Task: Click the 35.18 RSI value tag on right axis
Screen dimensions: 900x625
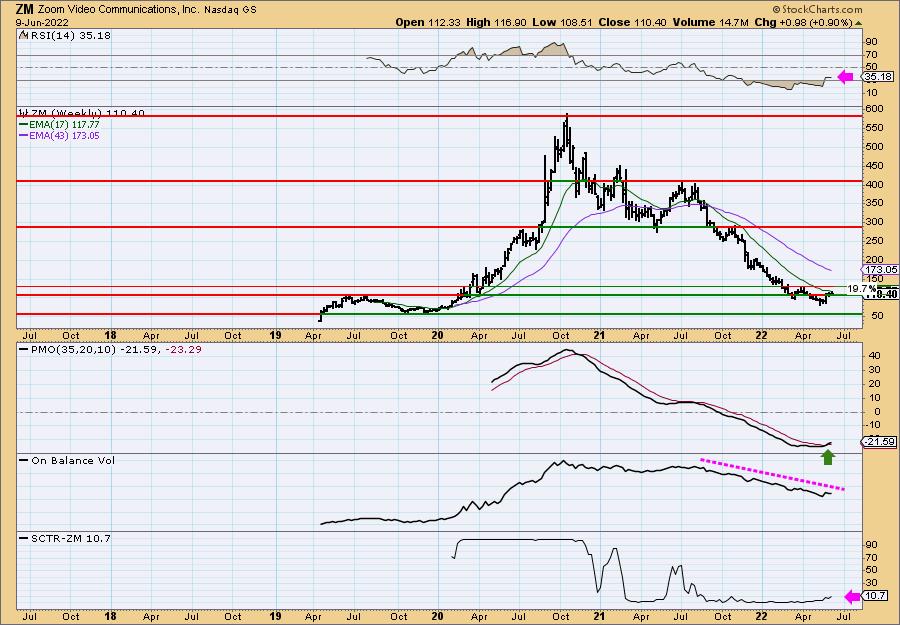Action: click(x=878, y=76)
